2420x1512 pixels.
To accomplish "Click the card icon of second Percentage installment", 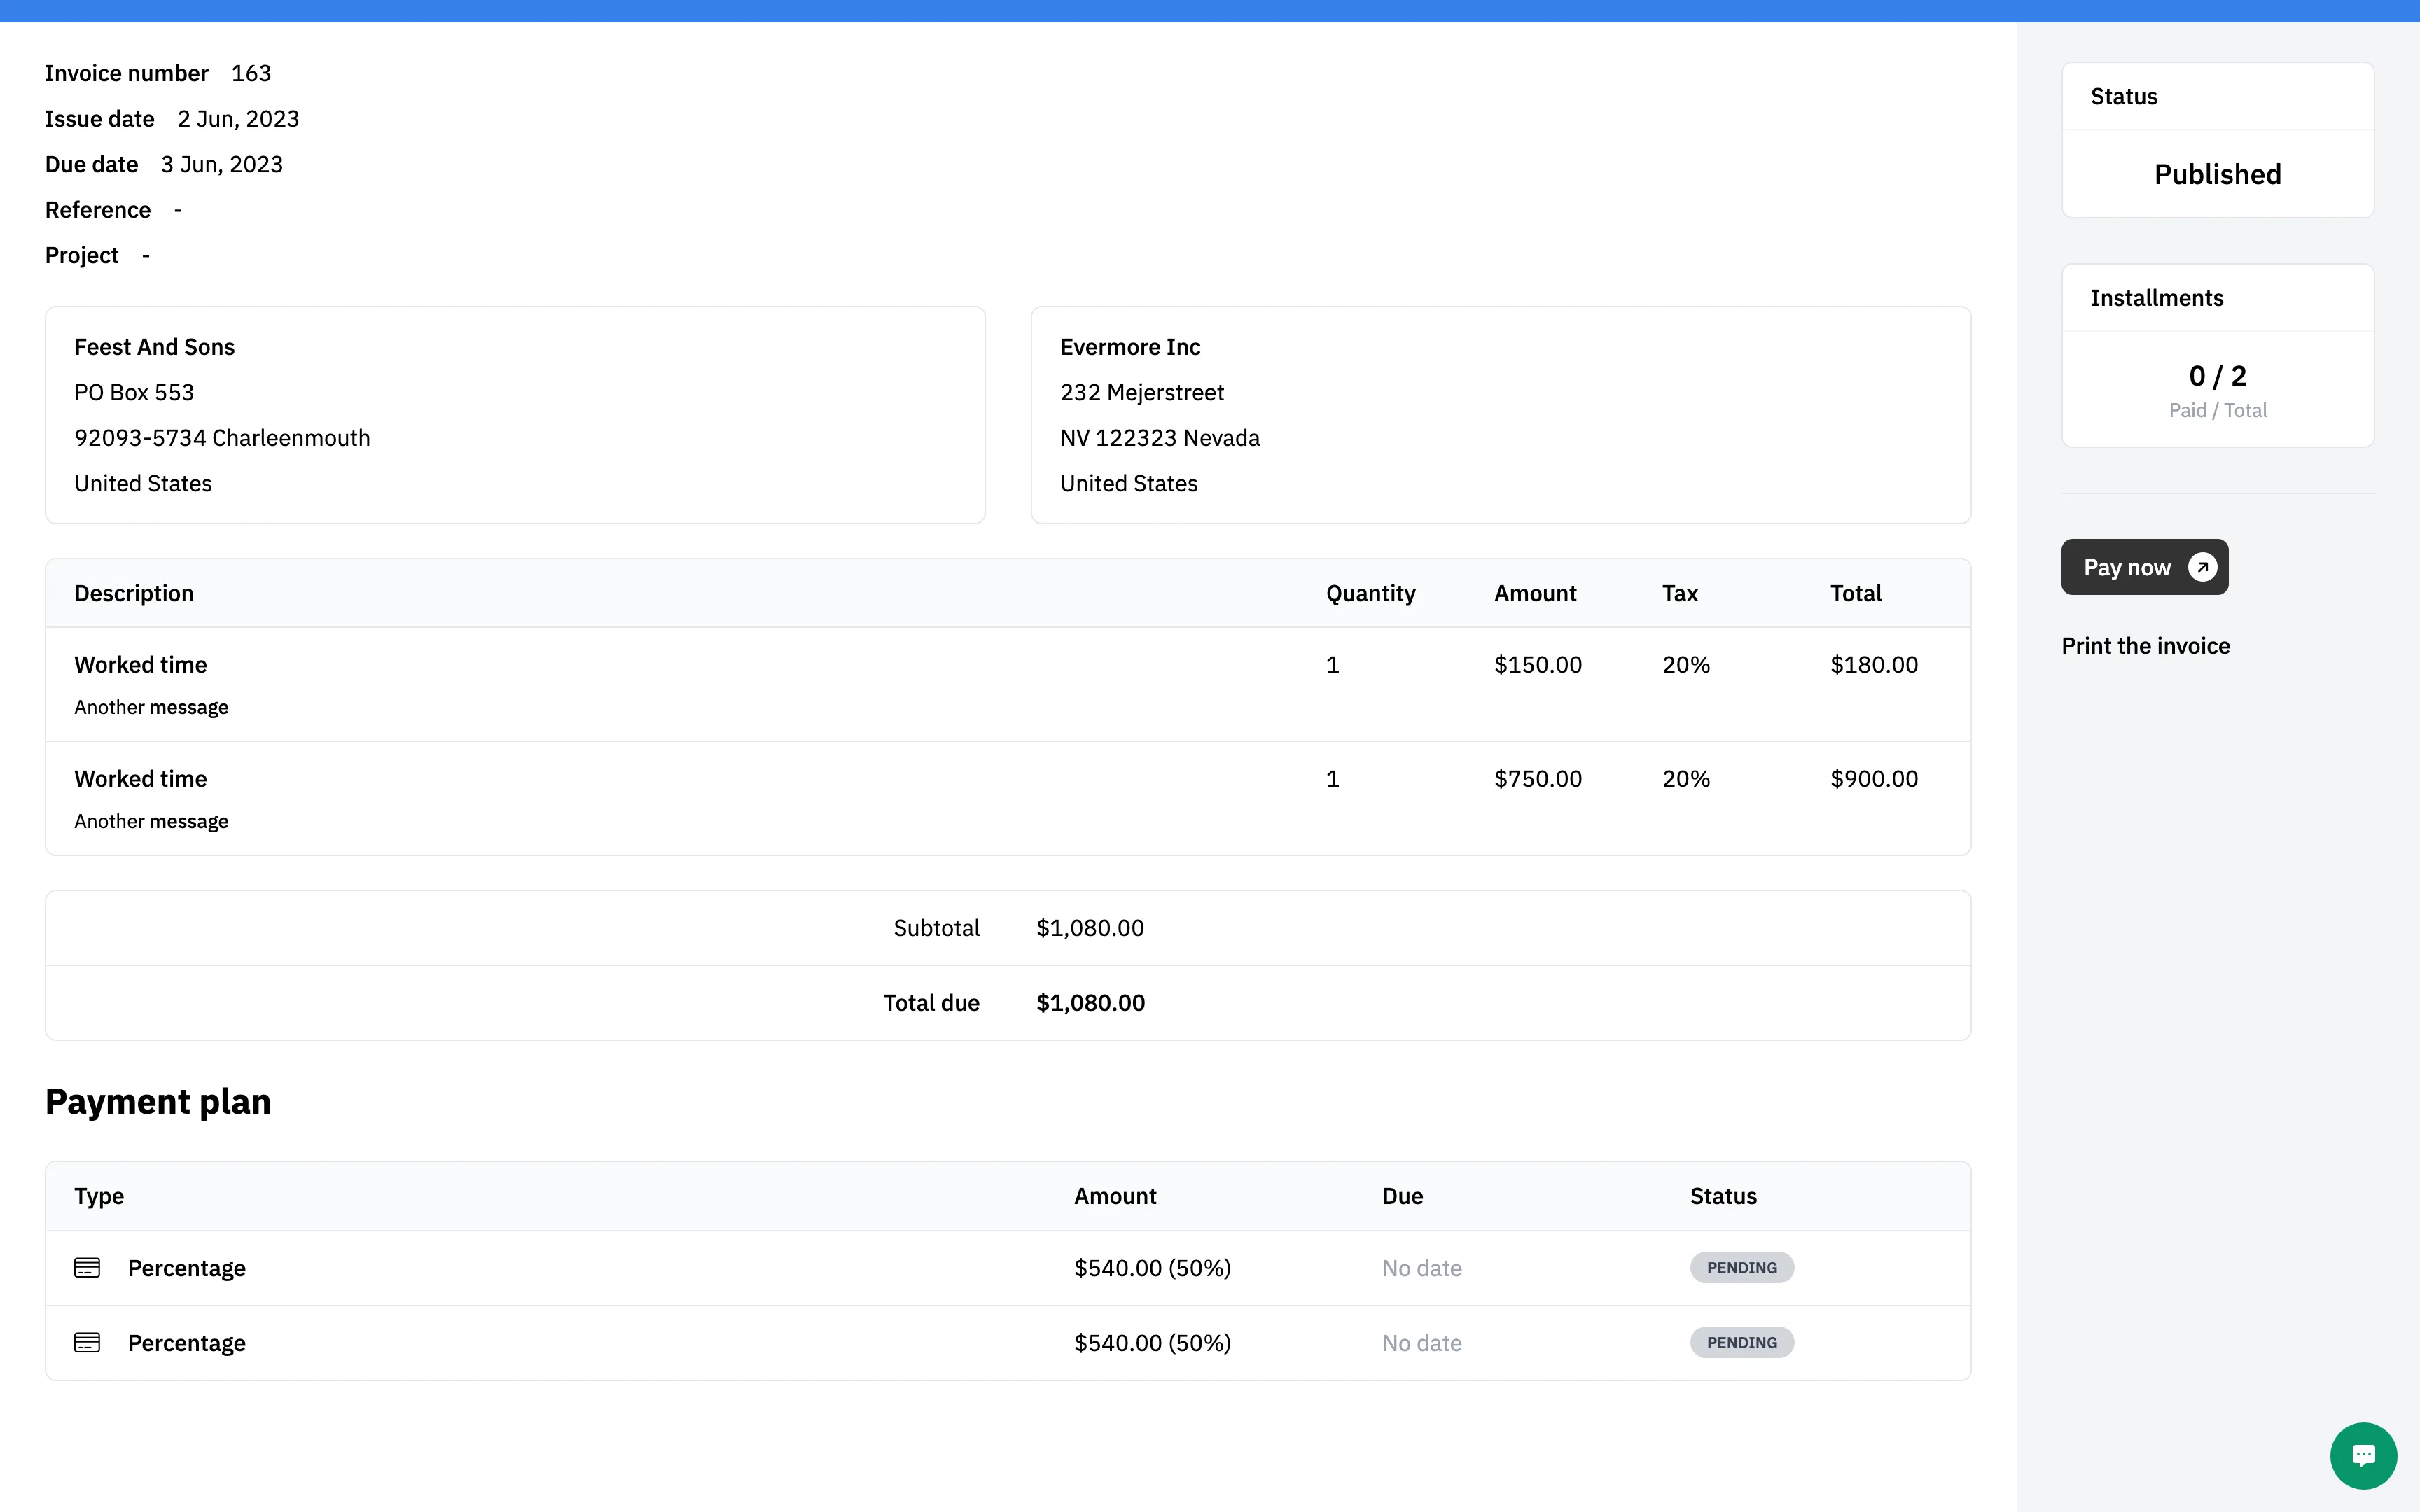I will [x=87, y=1343].
